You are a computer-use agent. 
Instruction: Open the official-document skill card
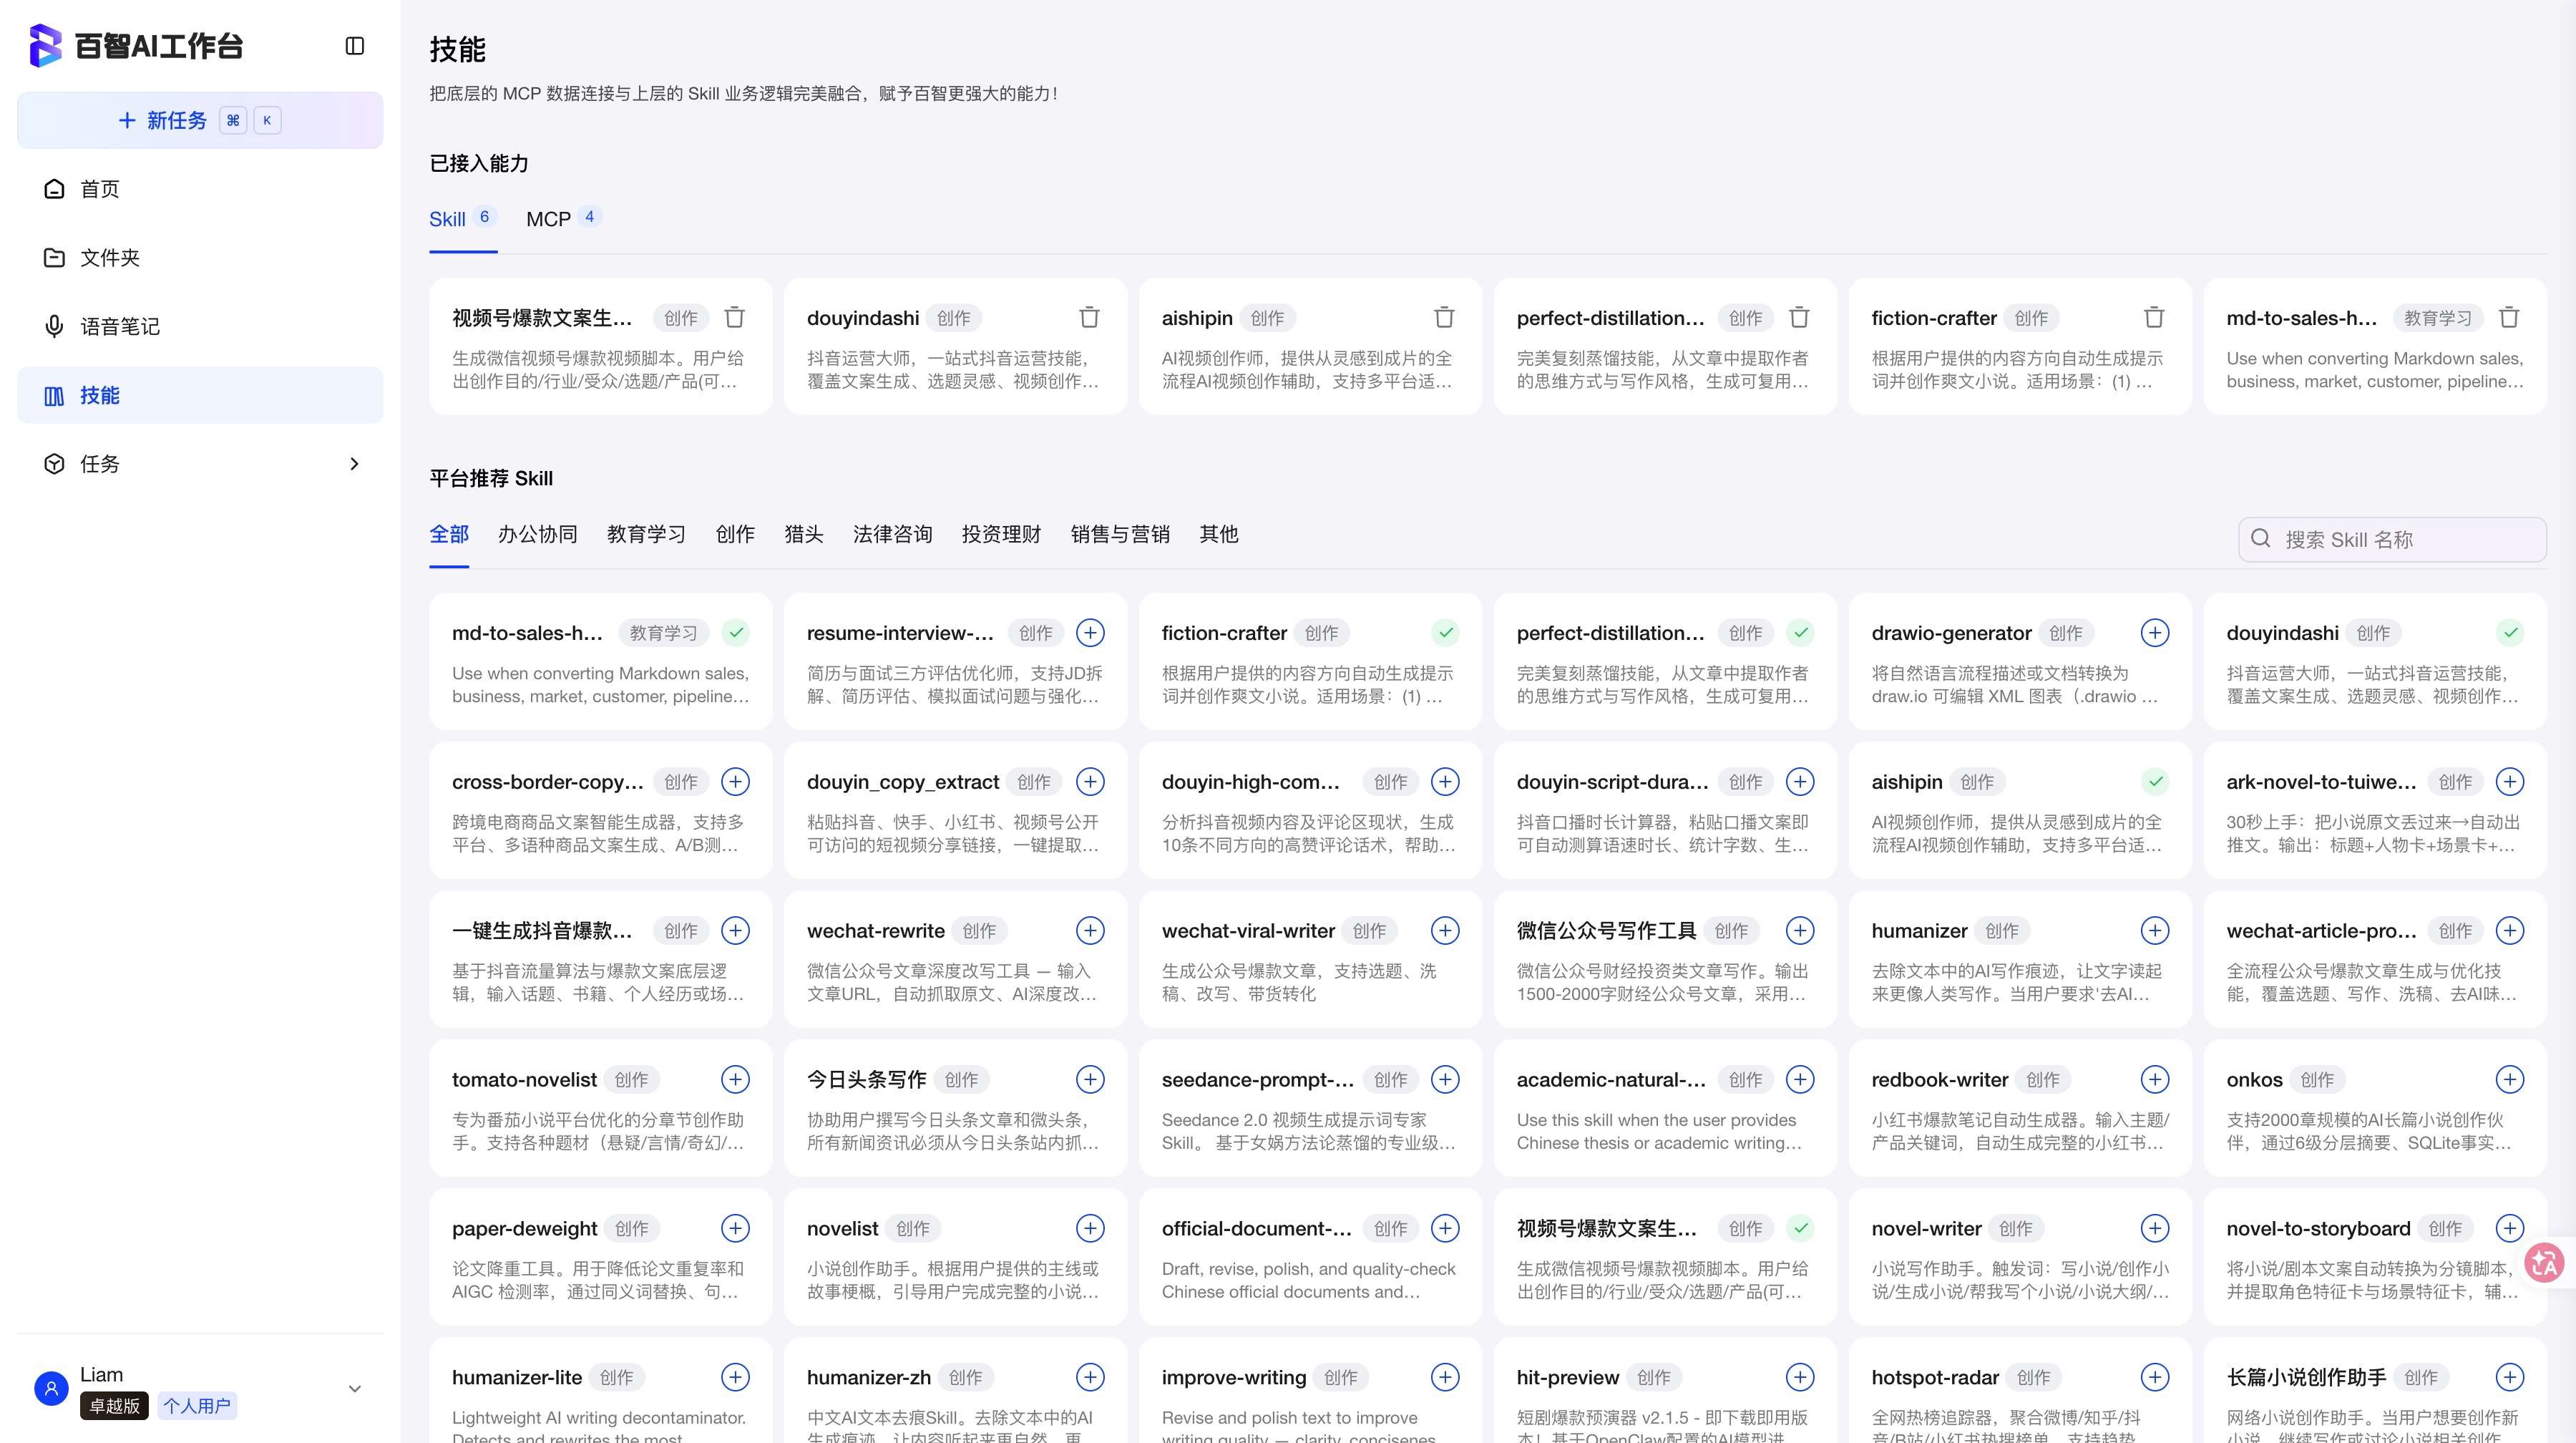click(1310, 1257)
